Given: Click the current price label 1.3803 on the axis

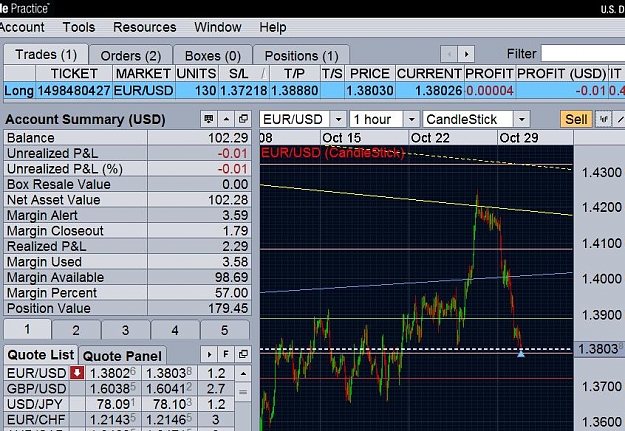Looking at the screenshot, I should pyautogui.click(x=599, y=349).
